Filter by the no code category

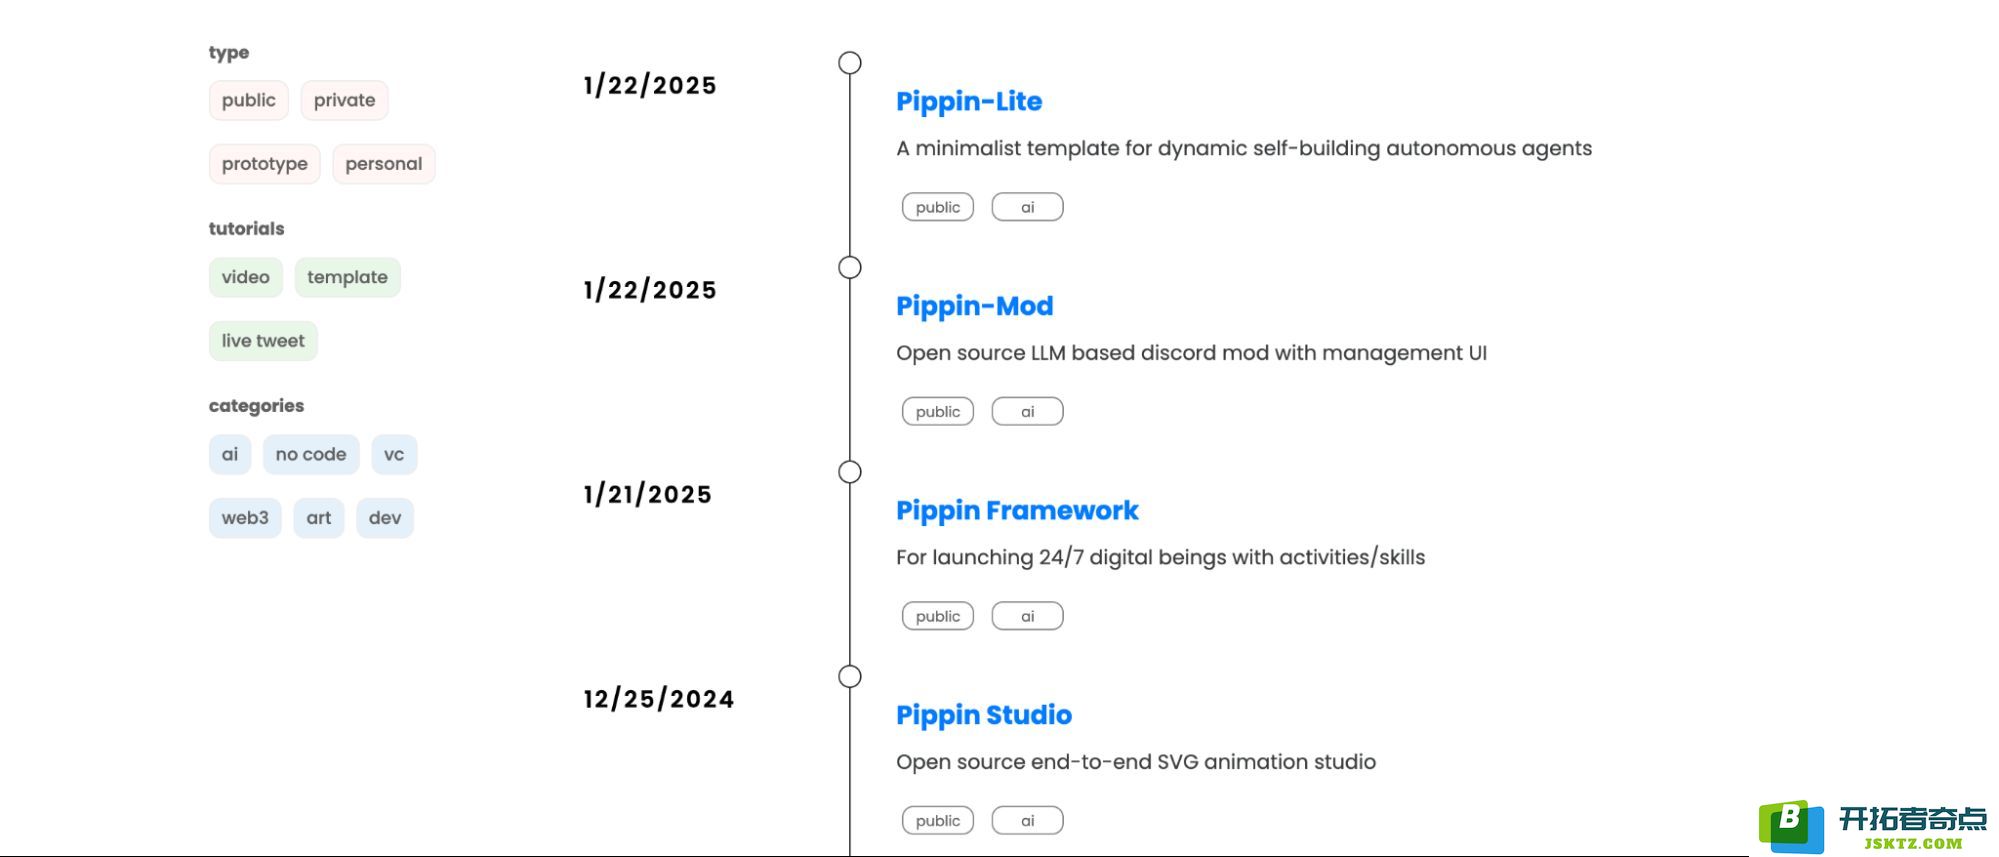click(x=310, y=454)
